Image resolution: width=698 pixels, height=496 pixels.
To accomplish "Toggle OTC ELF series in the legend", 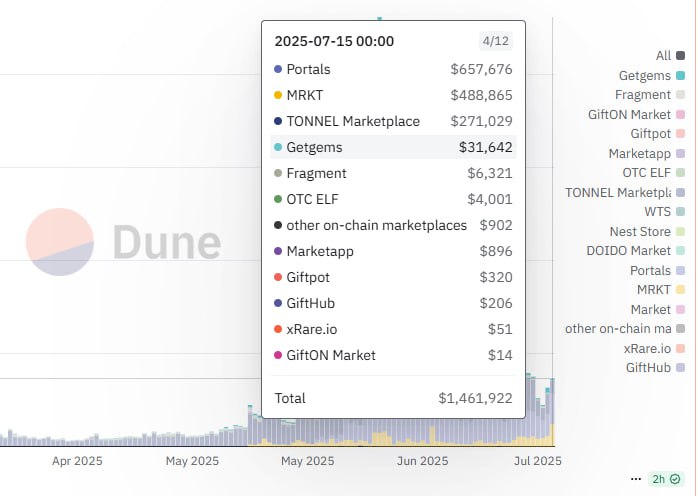I will coord(653,173).
